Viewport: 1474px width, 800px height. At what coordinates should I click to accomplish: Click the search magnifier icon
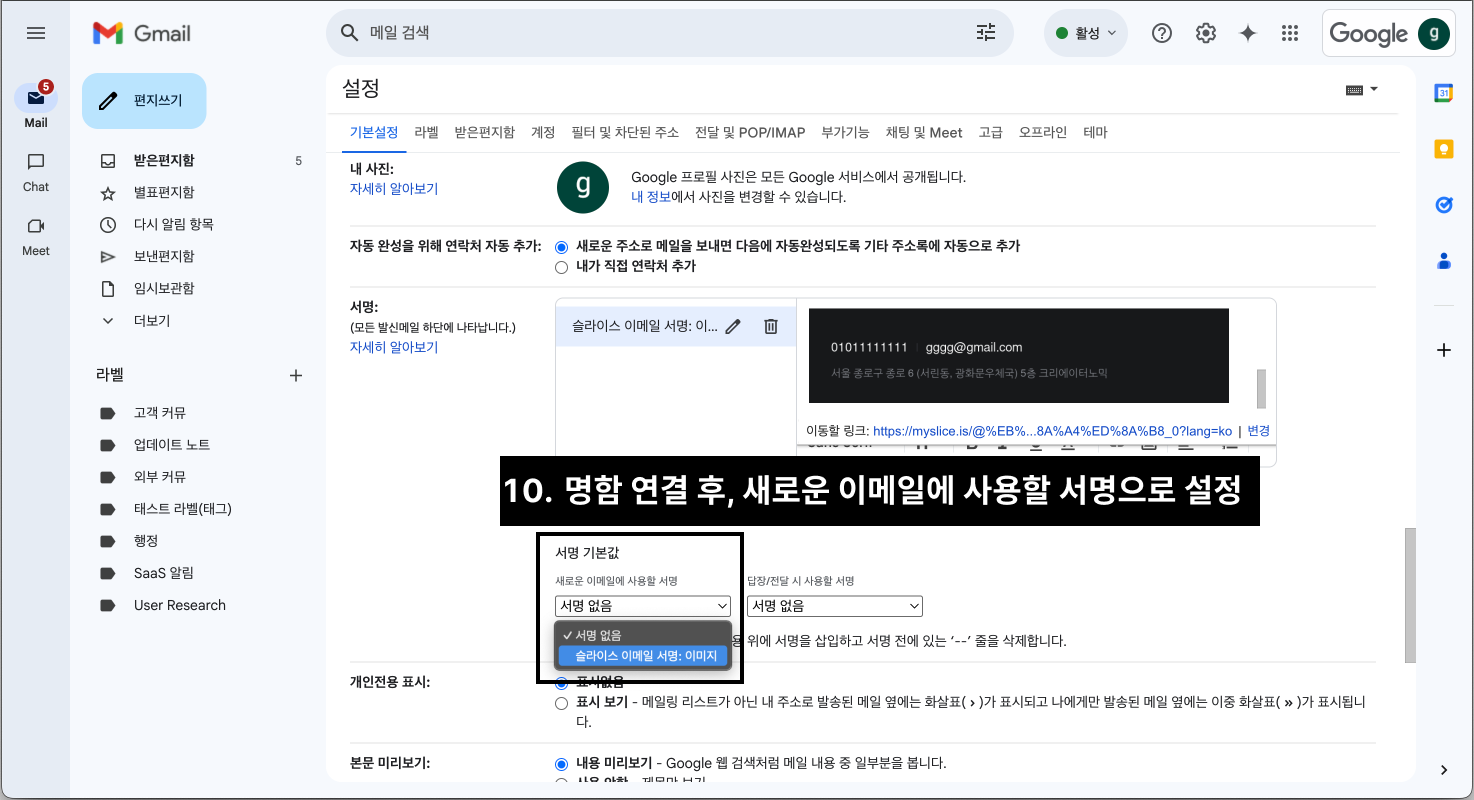[349, 33]
